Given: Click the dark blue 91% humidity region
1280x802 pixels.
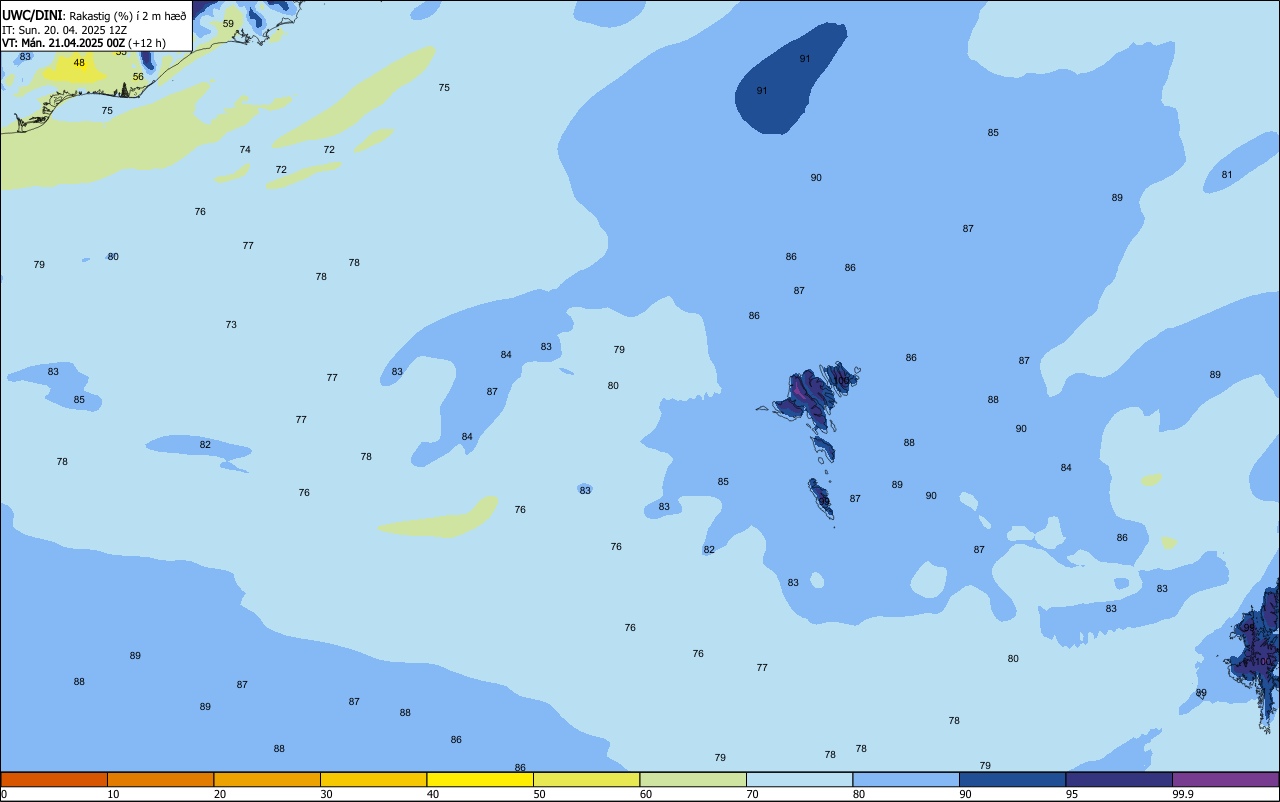Looking at the screenshot, I should pos(790,78).
